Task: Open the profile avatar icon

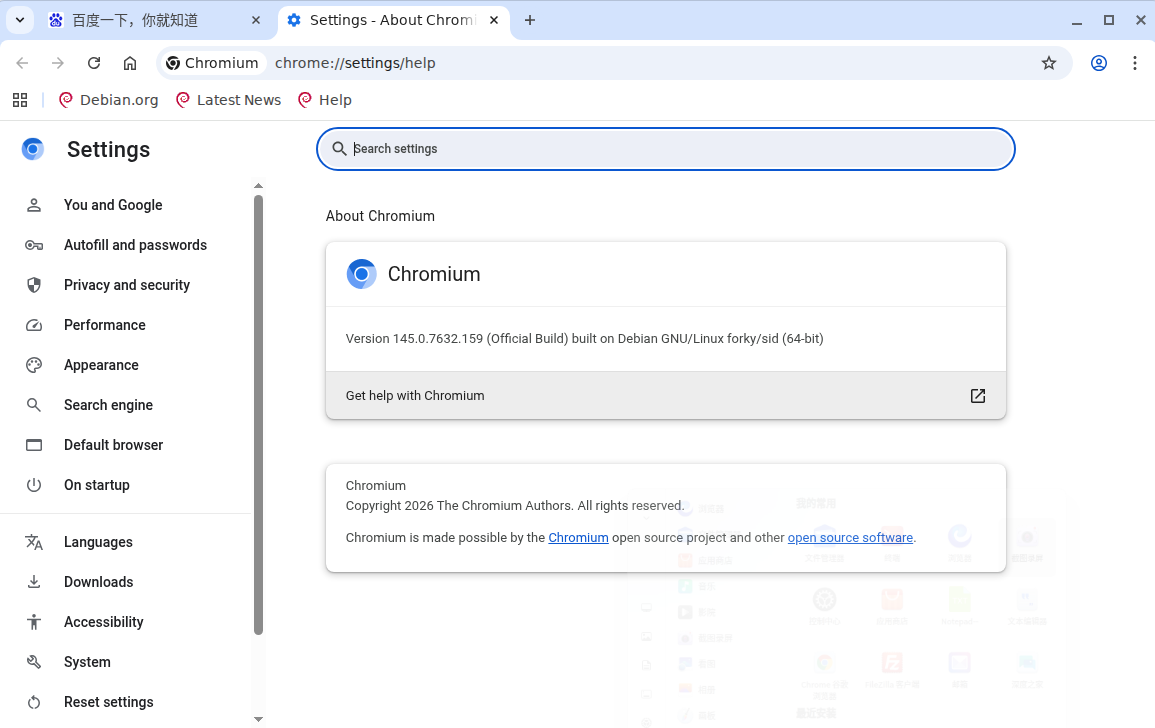Action: [x=1099, y=63]
